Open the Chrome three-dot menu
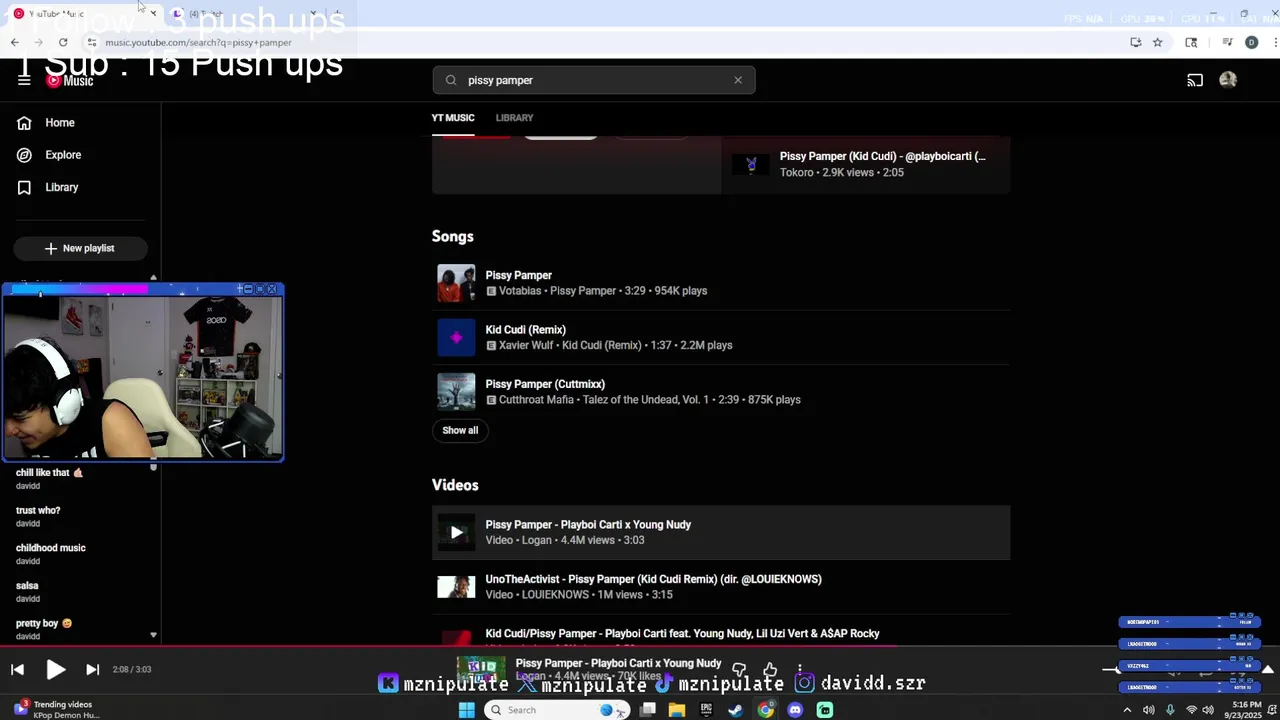 pos(1274,42)
